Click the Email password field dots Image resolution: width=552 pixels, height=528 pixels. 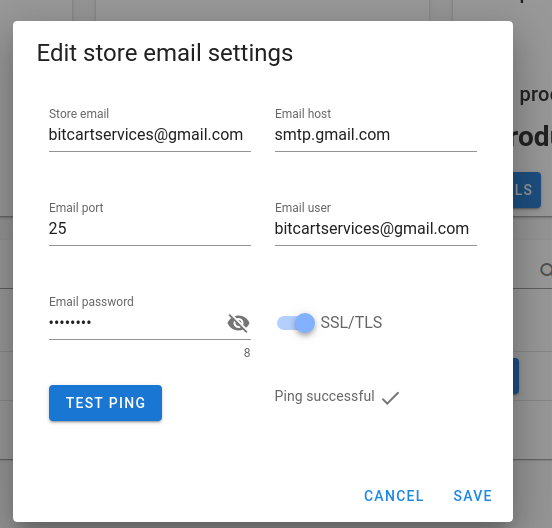pos(70,322)
